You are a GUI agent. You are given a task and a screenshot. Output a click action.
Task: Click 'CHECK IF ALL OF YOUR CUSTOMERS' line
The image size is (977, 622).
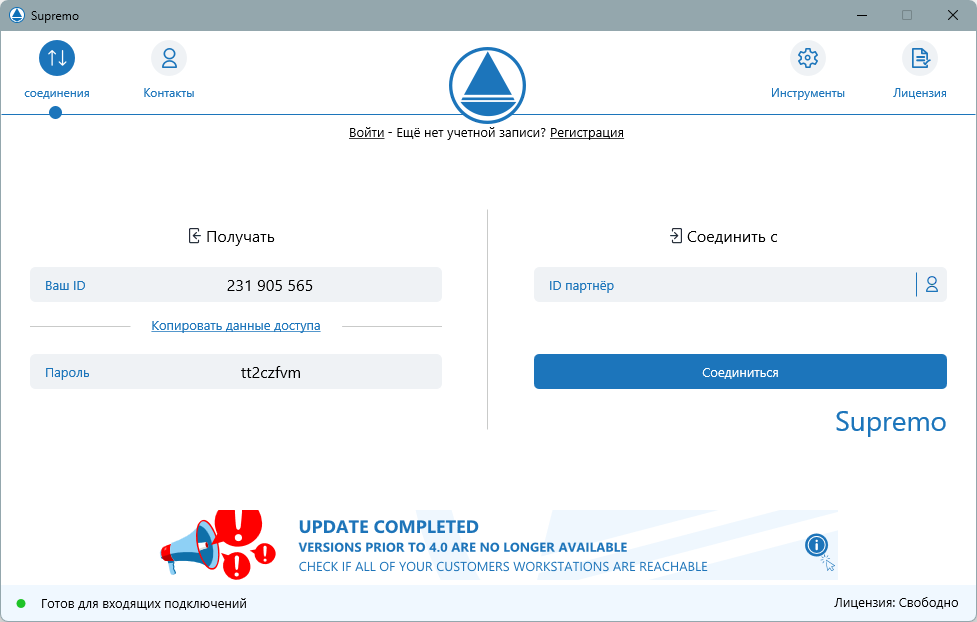click(x=503, y=567)
